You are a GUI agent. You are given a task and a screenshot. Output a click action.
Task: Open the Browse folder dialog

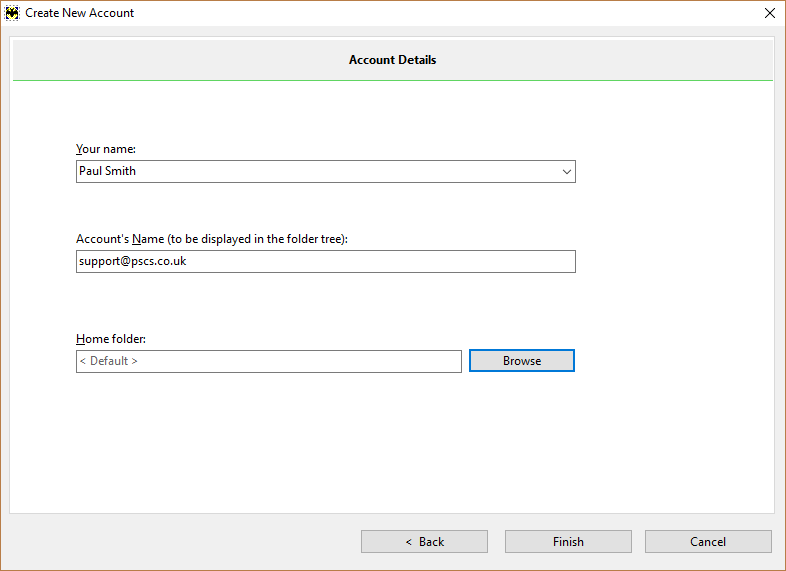tap(522, 361)
